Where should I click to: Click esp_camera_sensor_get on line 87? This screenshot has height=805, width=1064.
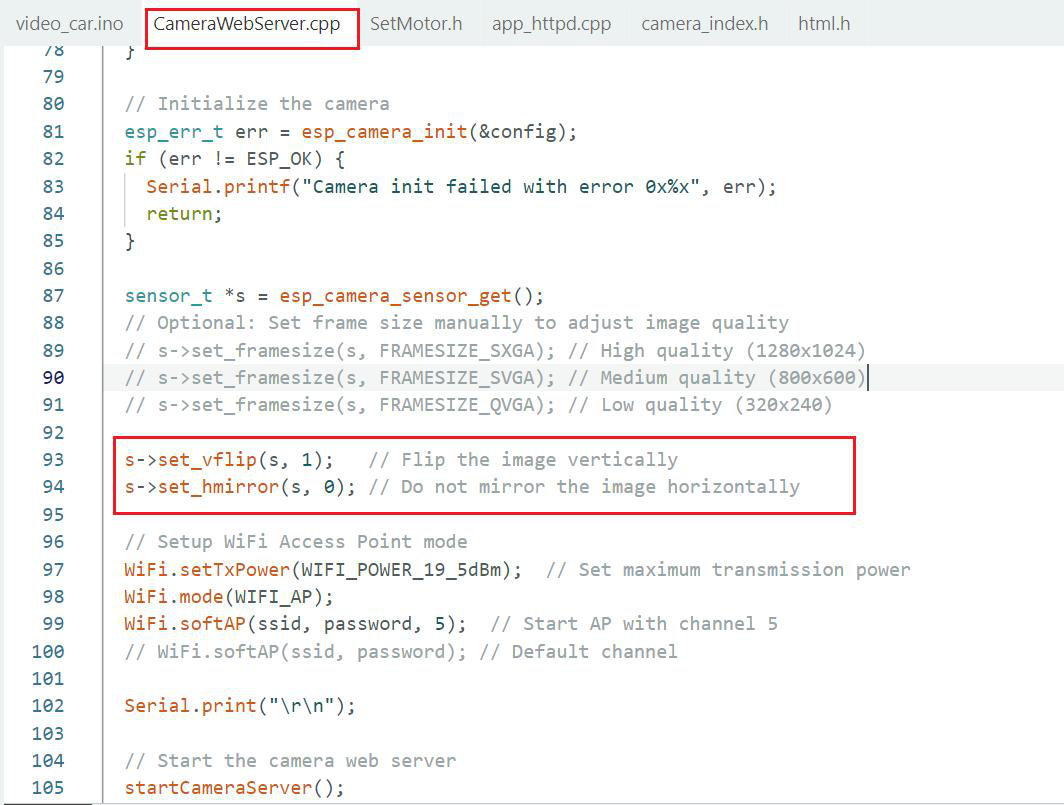tap(395, 296)
